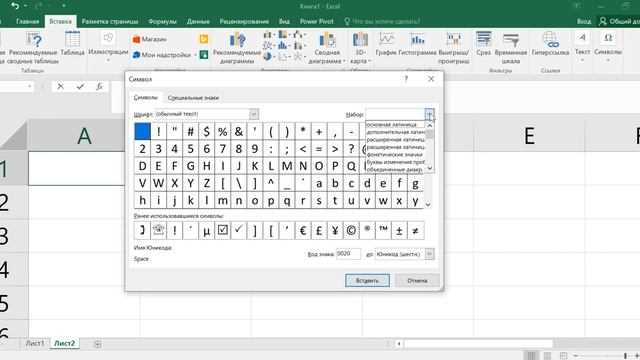Open the Магазин (Store) add-ins button
Image resolution: width=640 pixels, height=360 pixels.
(149, 39)
